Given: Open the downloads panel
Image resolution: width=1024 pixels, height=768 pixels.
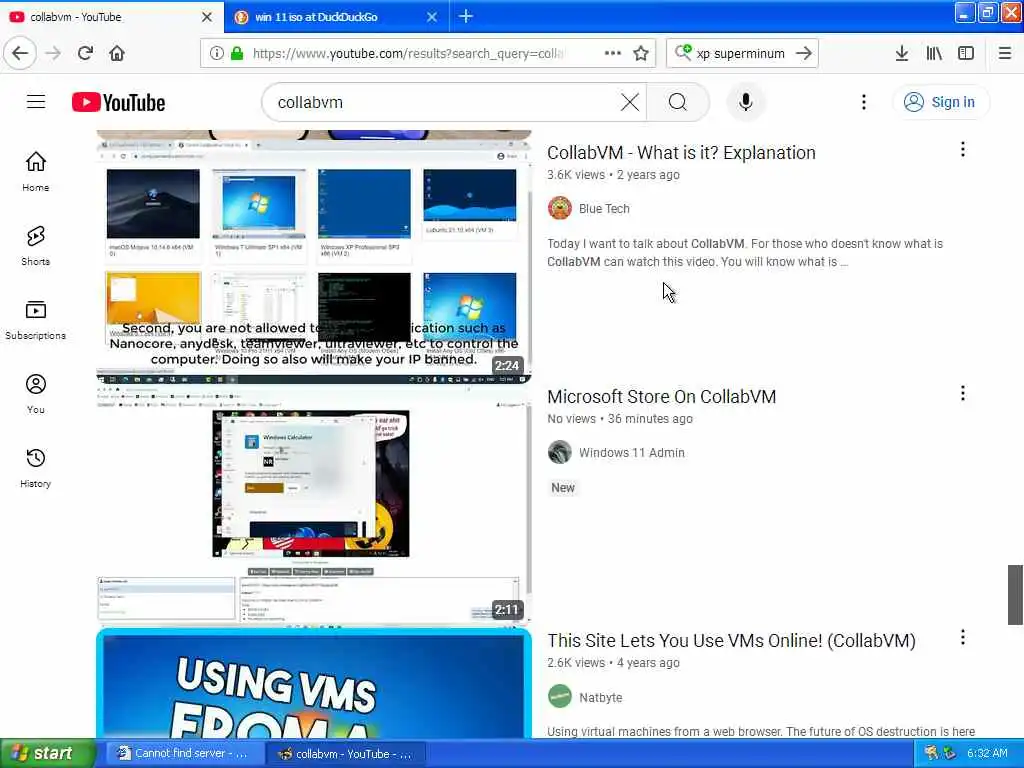Looking at the screenshot, I should [902, 53].
